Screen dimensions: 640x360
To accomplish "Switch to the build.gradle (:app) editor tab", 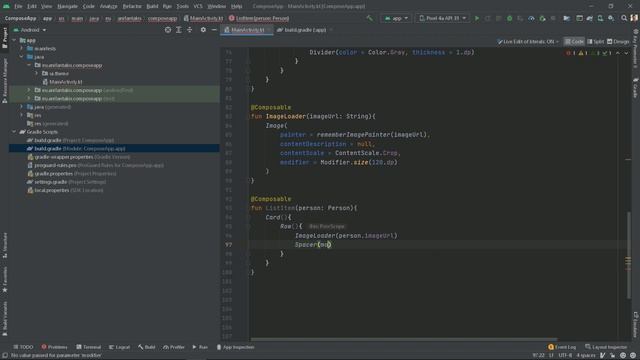I will tap(305, 30).
